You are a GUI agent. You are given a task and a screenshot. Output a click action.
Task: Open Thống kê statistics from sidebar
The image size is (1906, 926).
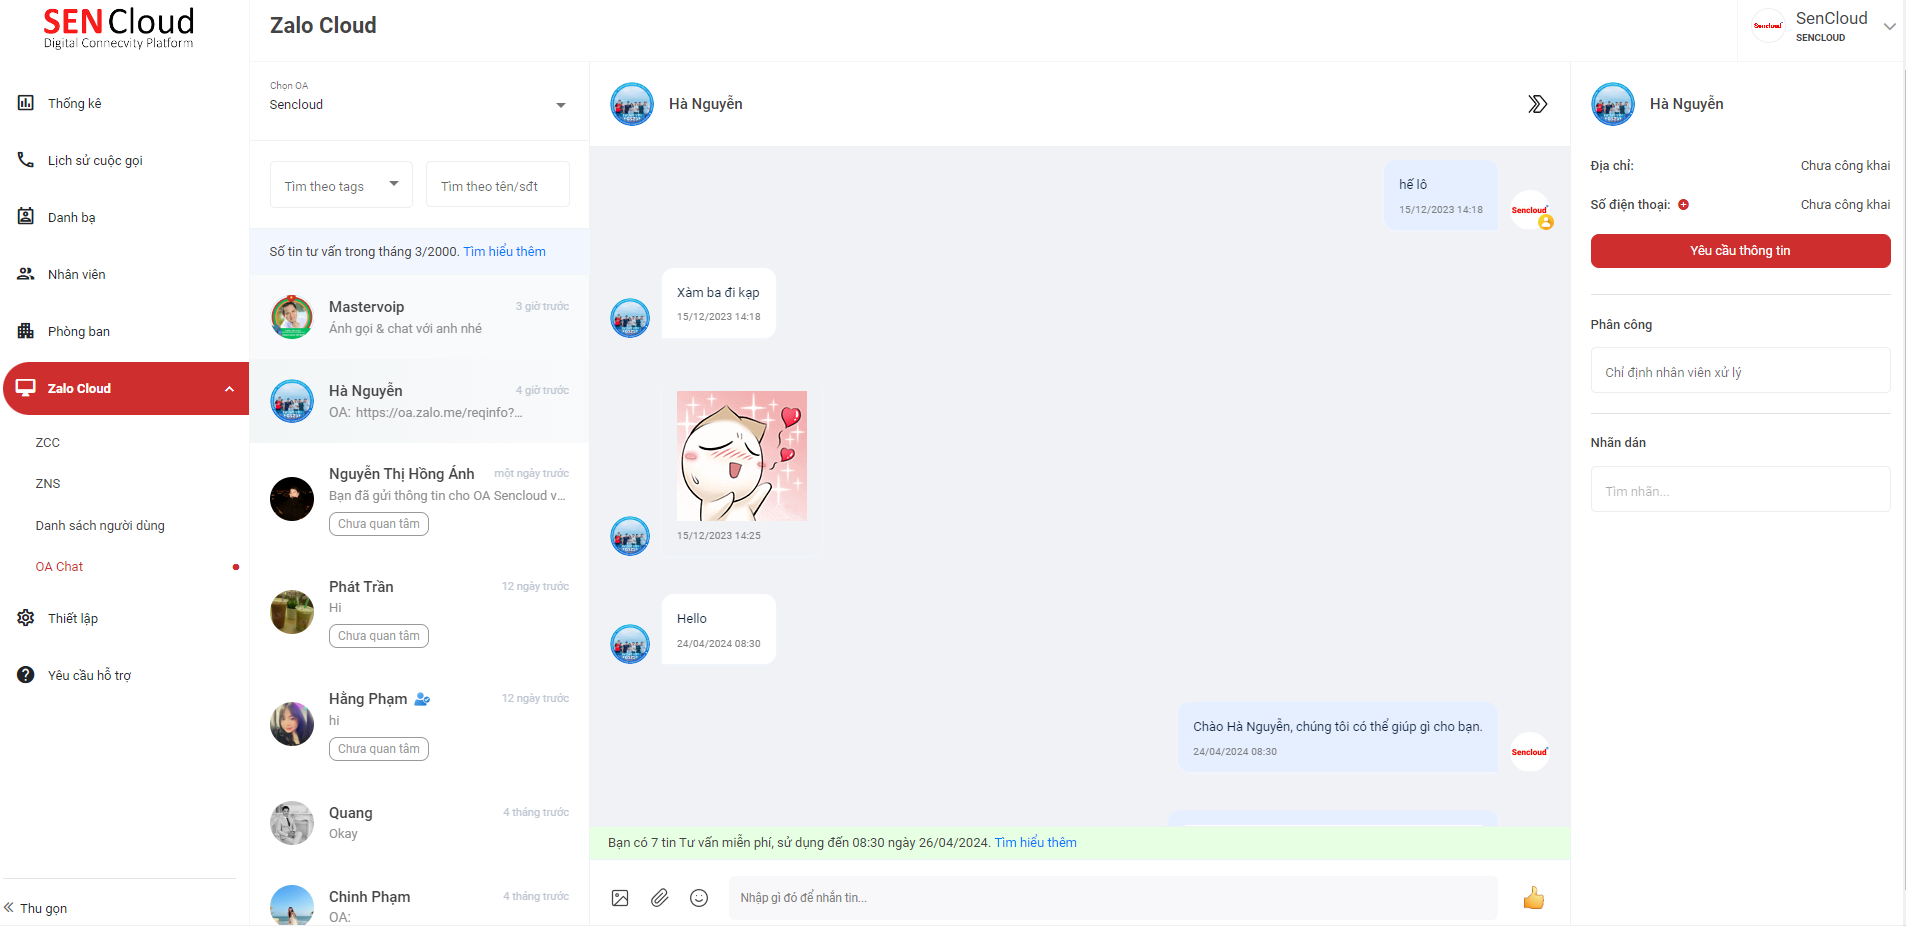click(74, 103)
